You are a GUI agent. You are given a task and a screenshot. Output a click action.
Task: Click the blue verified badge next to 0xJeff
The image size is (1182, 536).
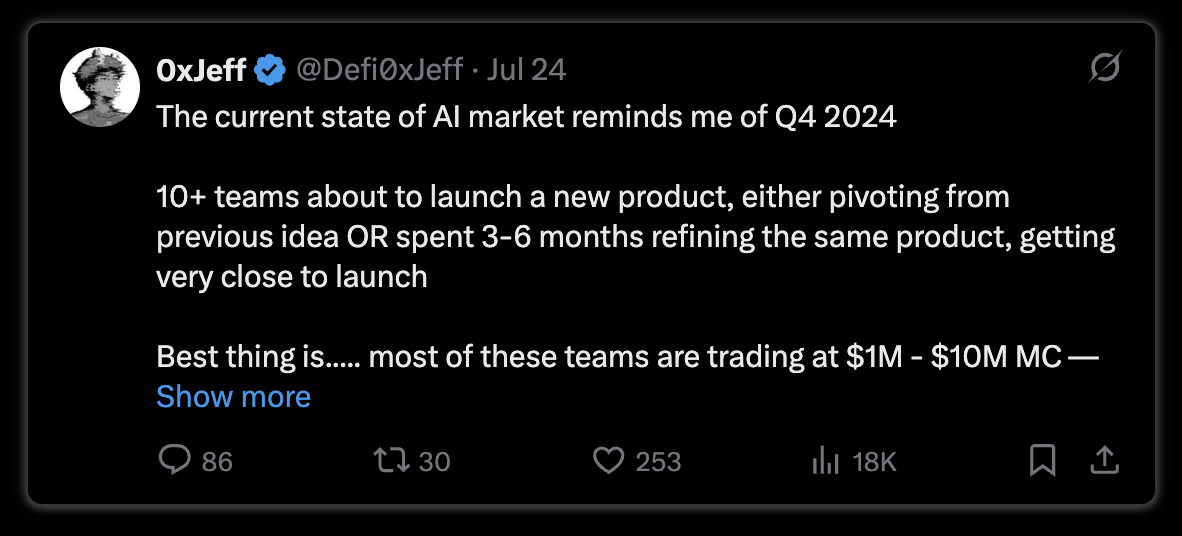[x=269, y=70]
